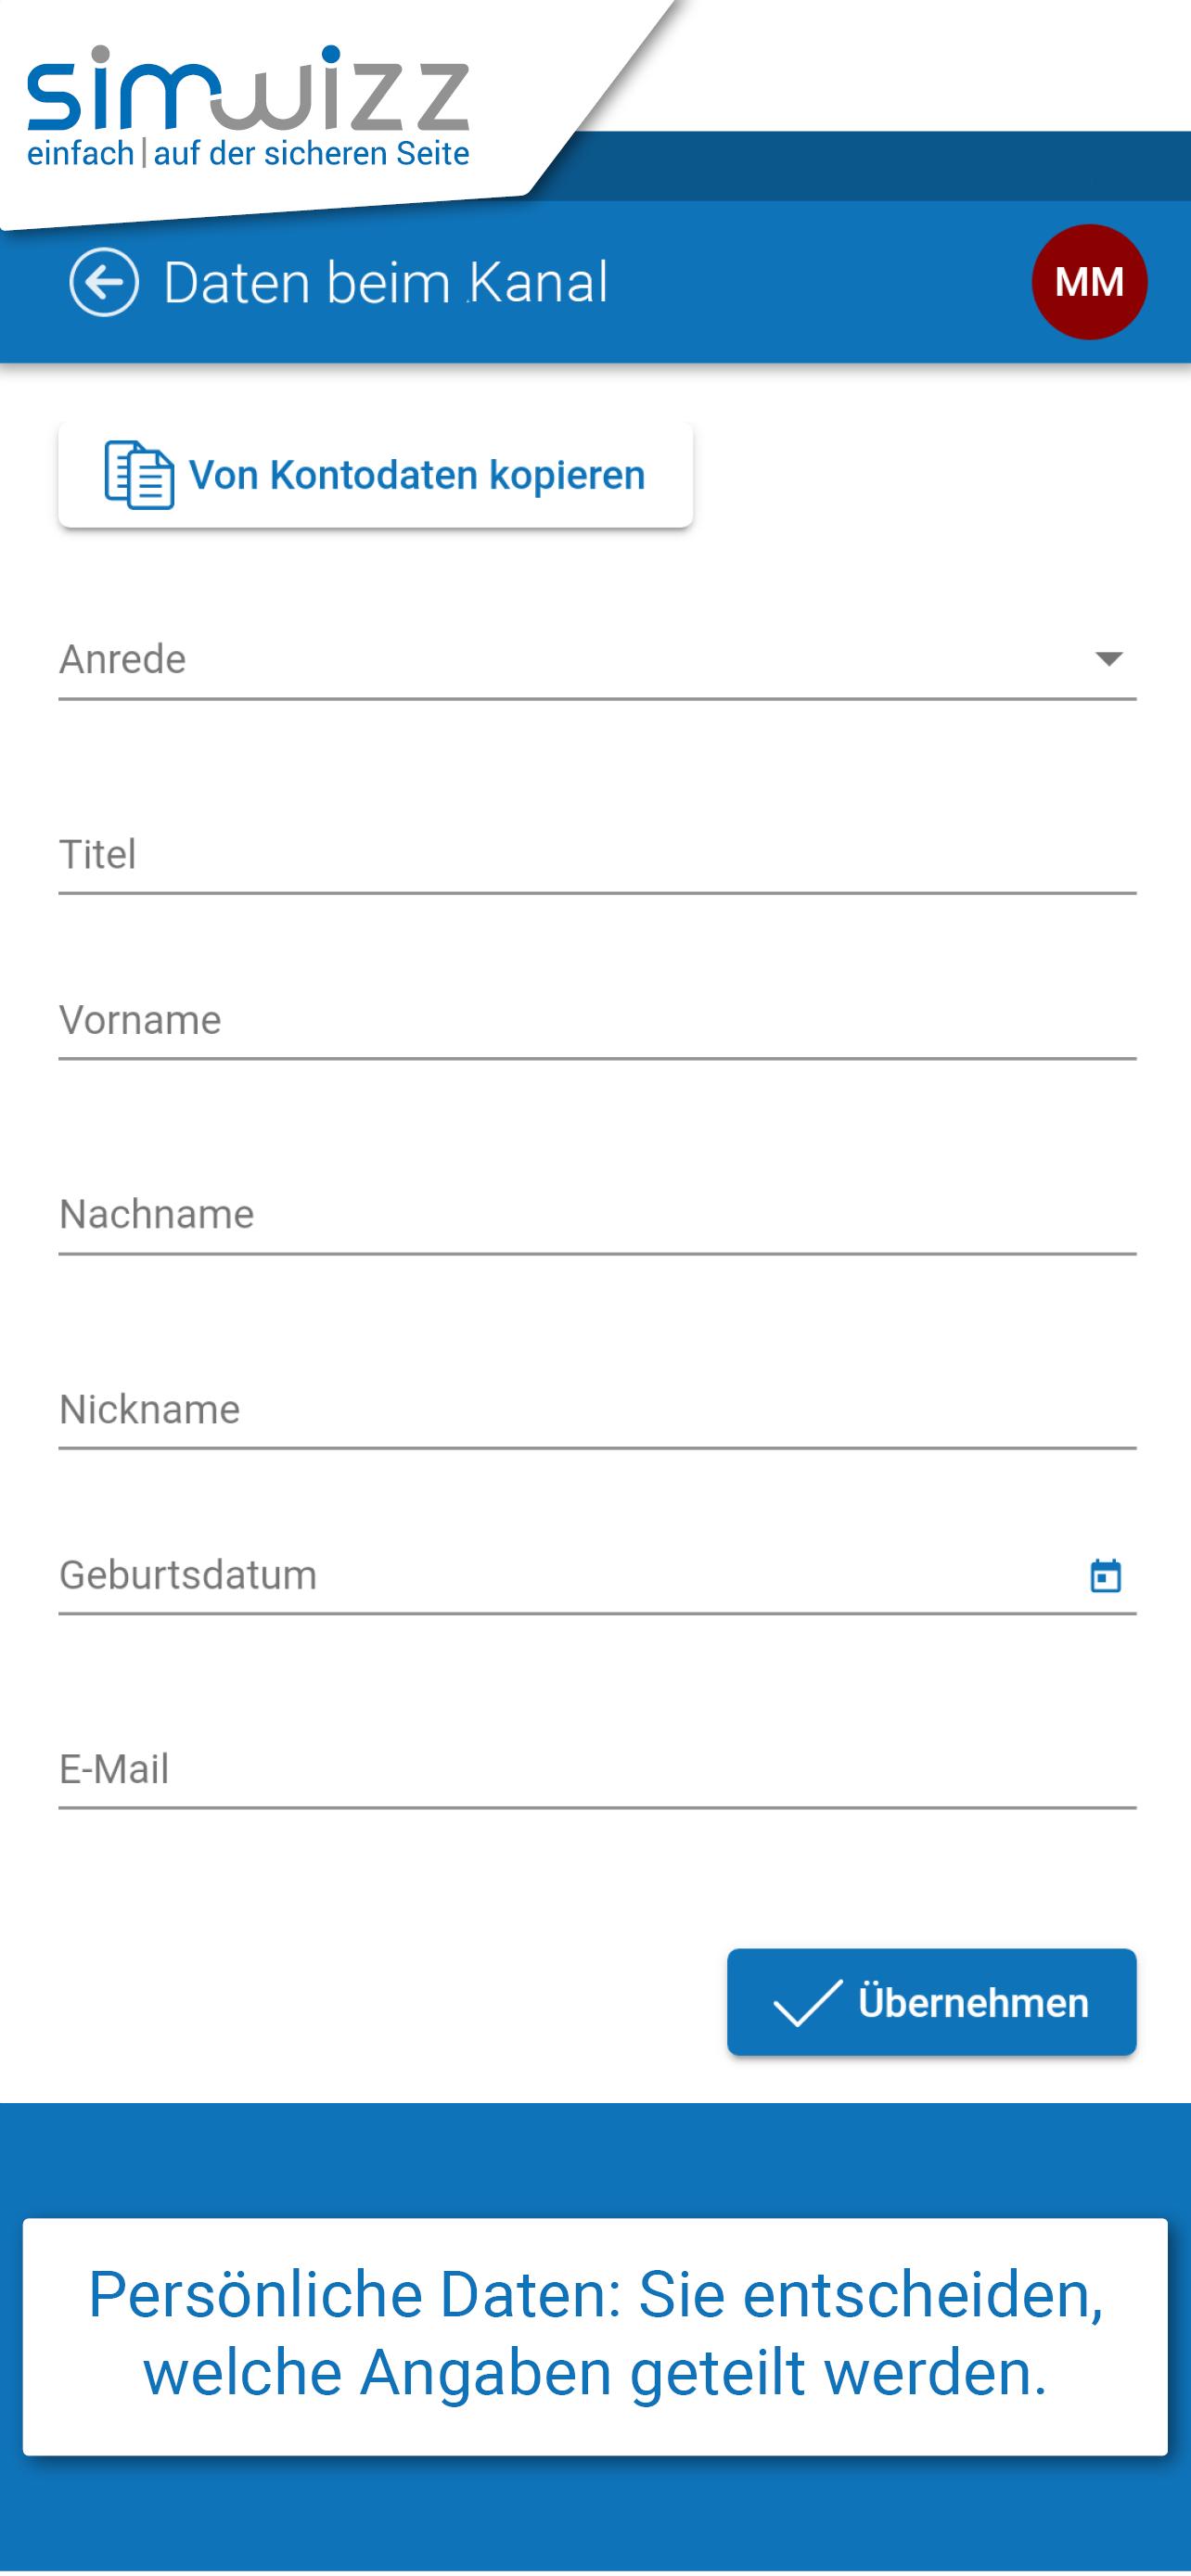Click into the Geburtsdatum date field

pyautogui.click(x=570, y=1575)
